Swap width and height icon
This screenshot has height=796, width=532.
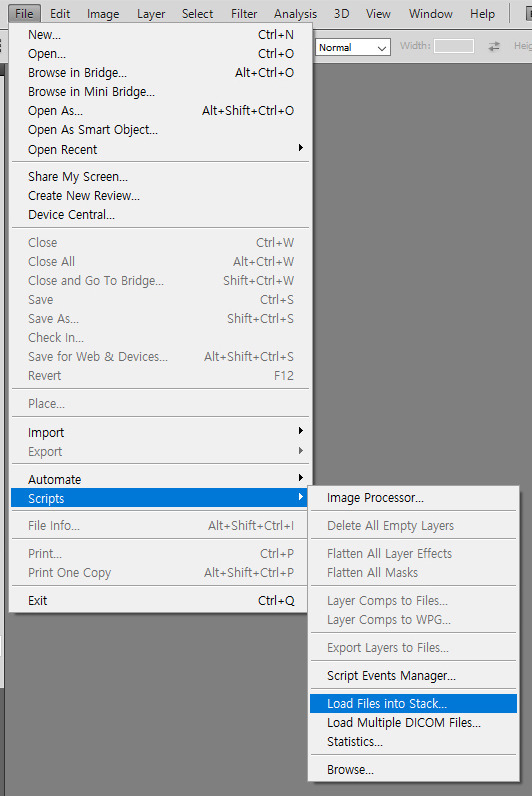494,47
